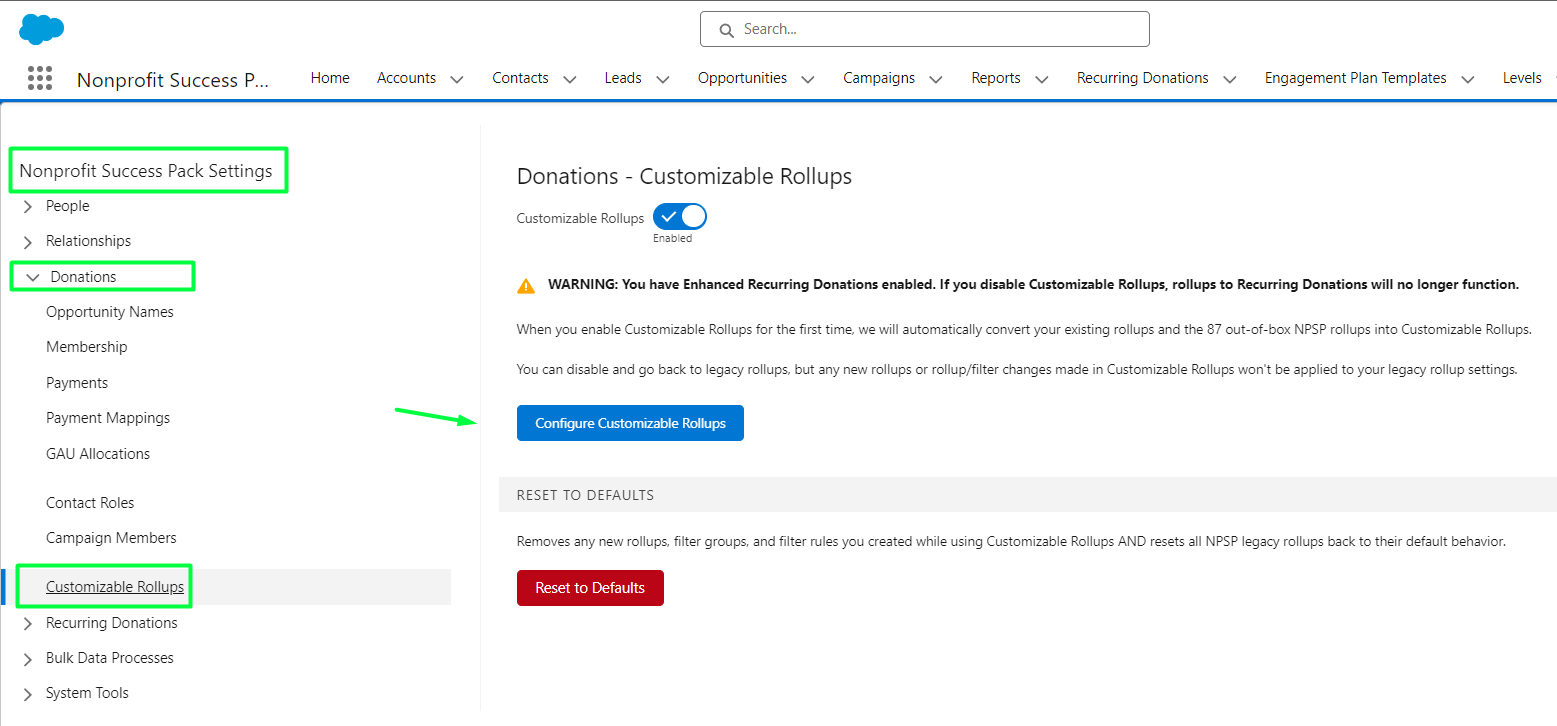The image size is (1557, 726).
Task: Click Configure Customizable Rollups button
Action: 630,423
